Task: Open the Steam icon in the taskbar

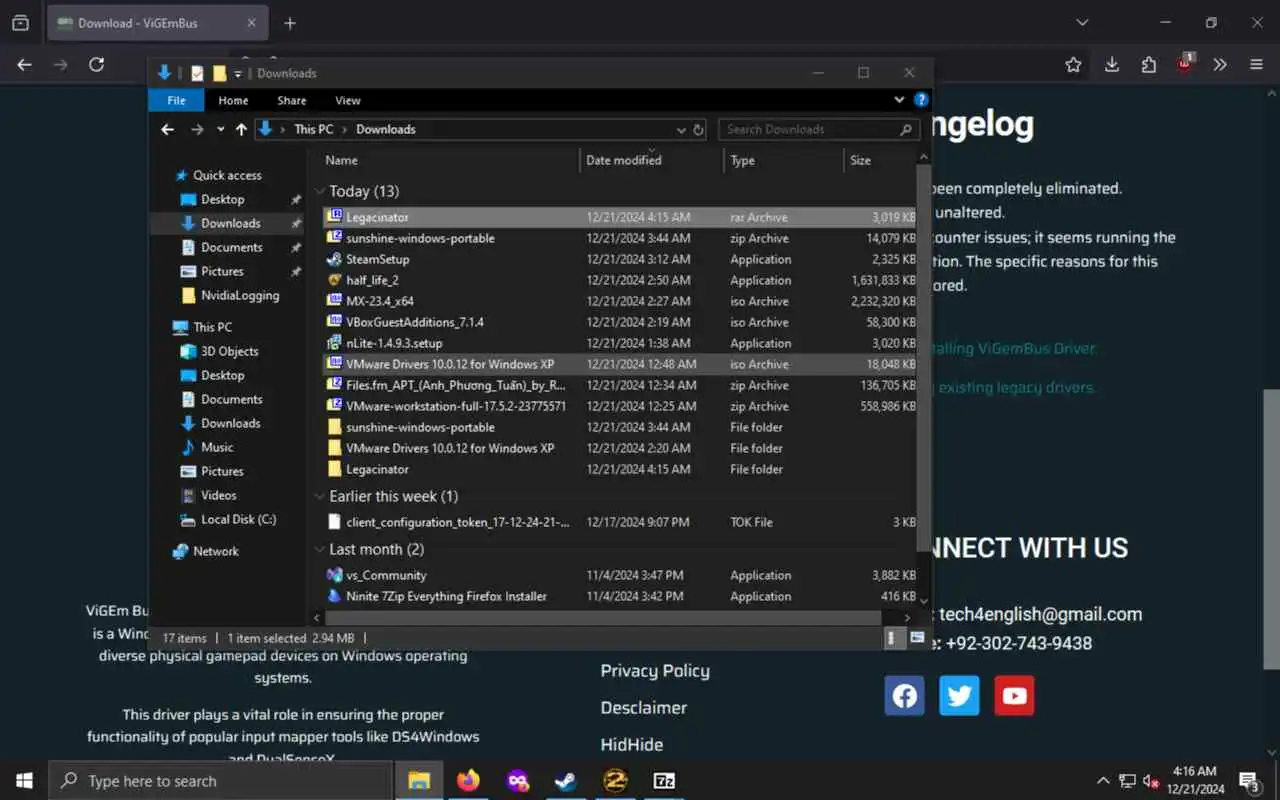Action: point(566,781)
